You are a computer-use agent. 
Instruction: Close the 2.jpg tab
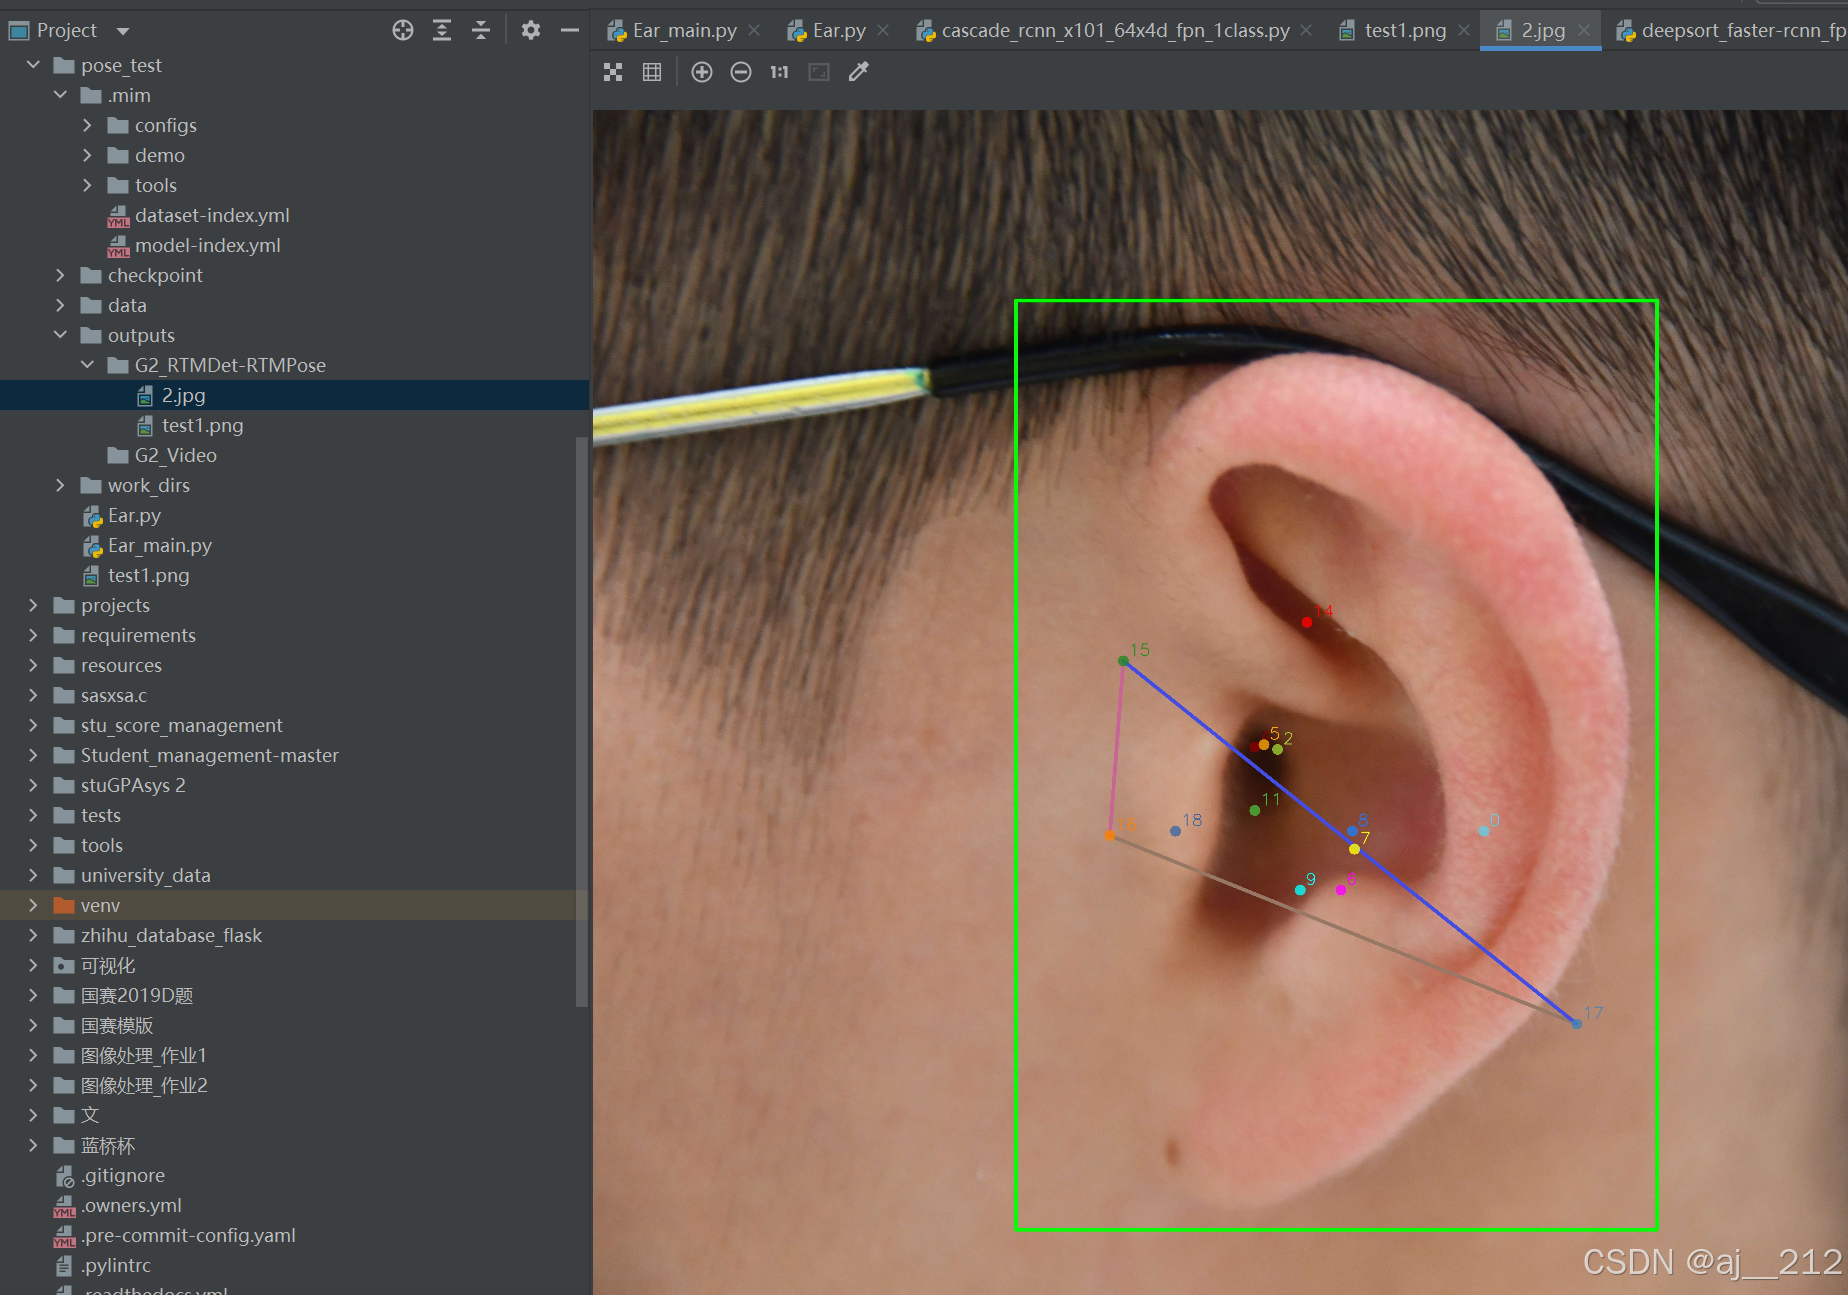1584,31
